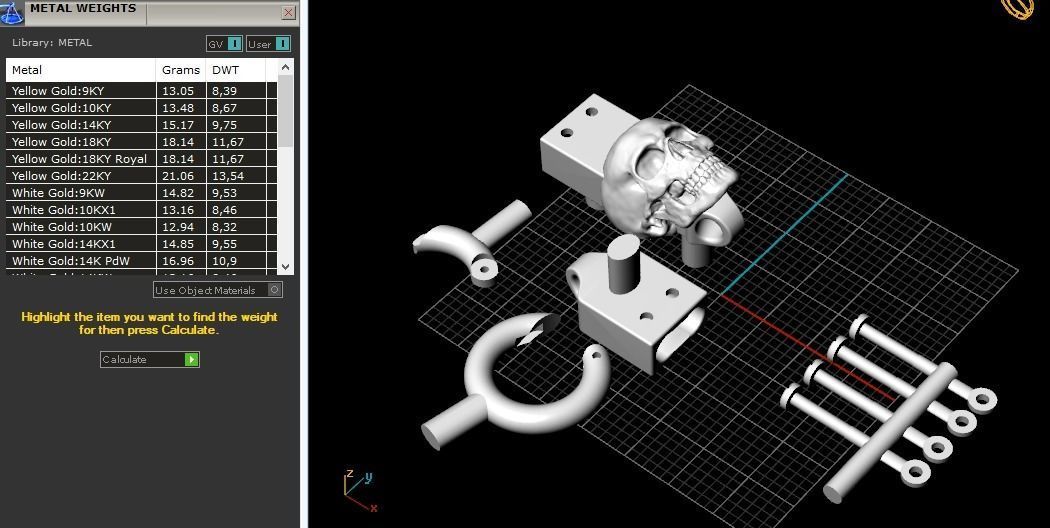Click the metal list scrollbar thumb
1050x528 pixels.
(x=286, y=111)
